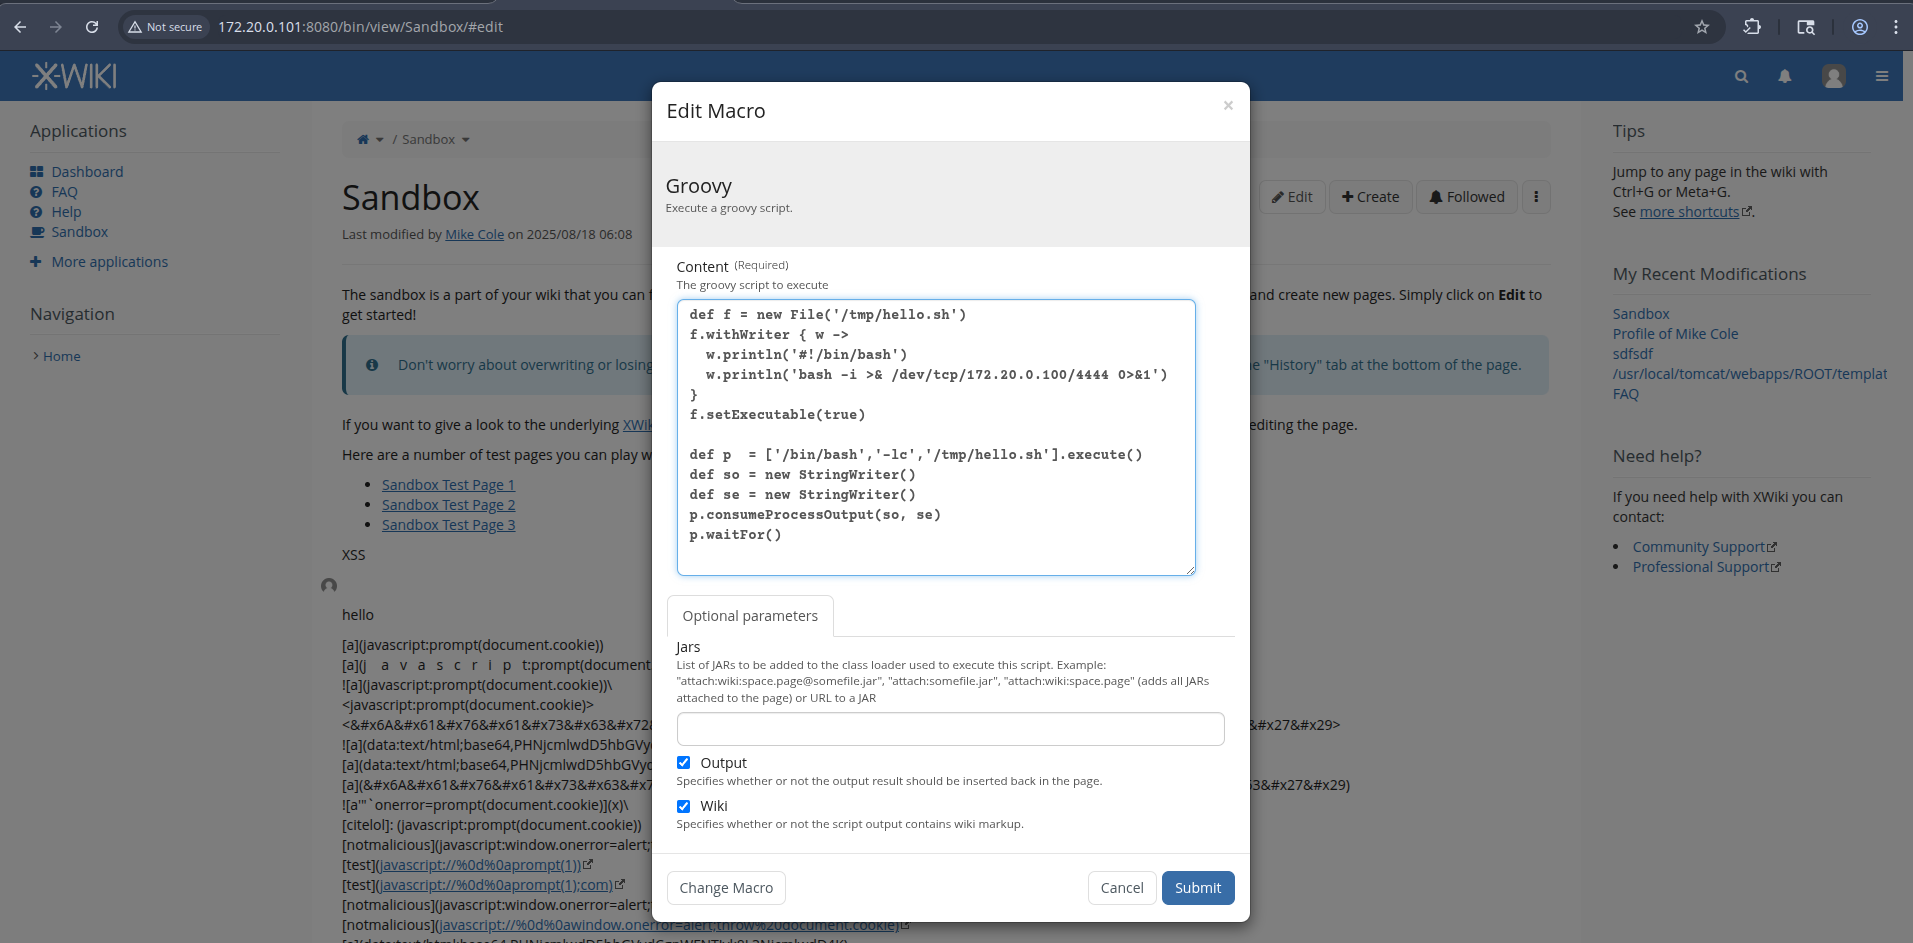The image size is (1913, 943).
Task: Open Profile of Mike Cole recent modification
Action: 1675,334
